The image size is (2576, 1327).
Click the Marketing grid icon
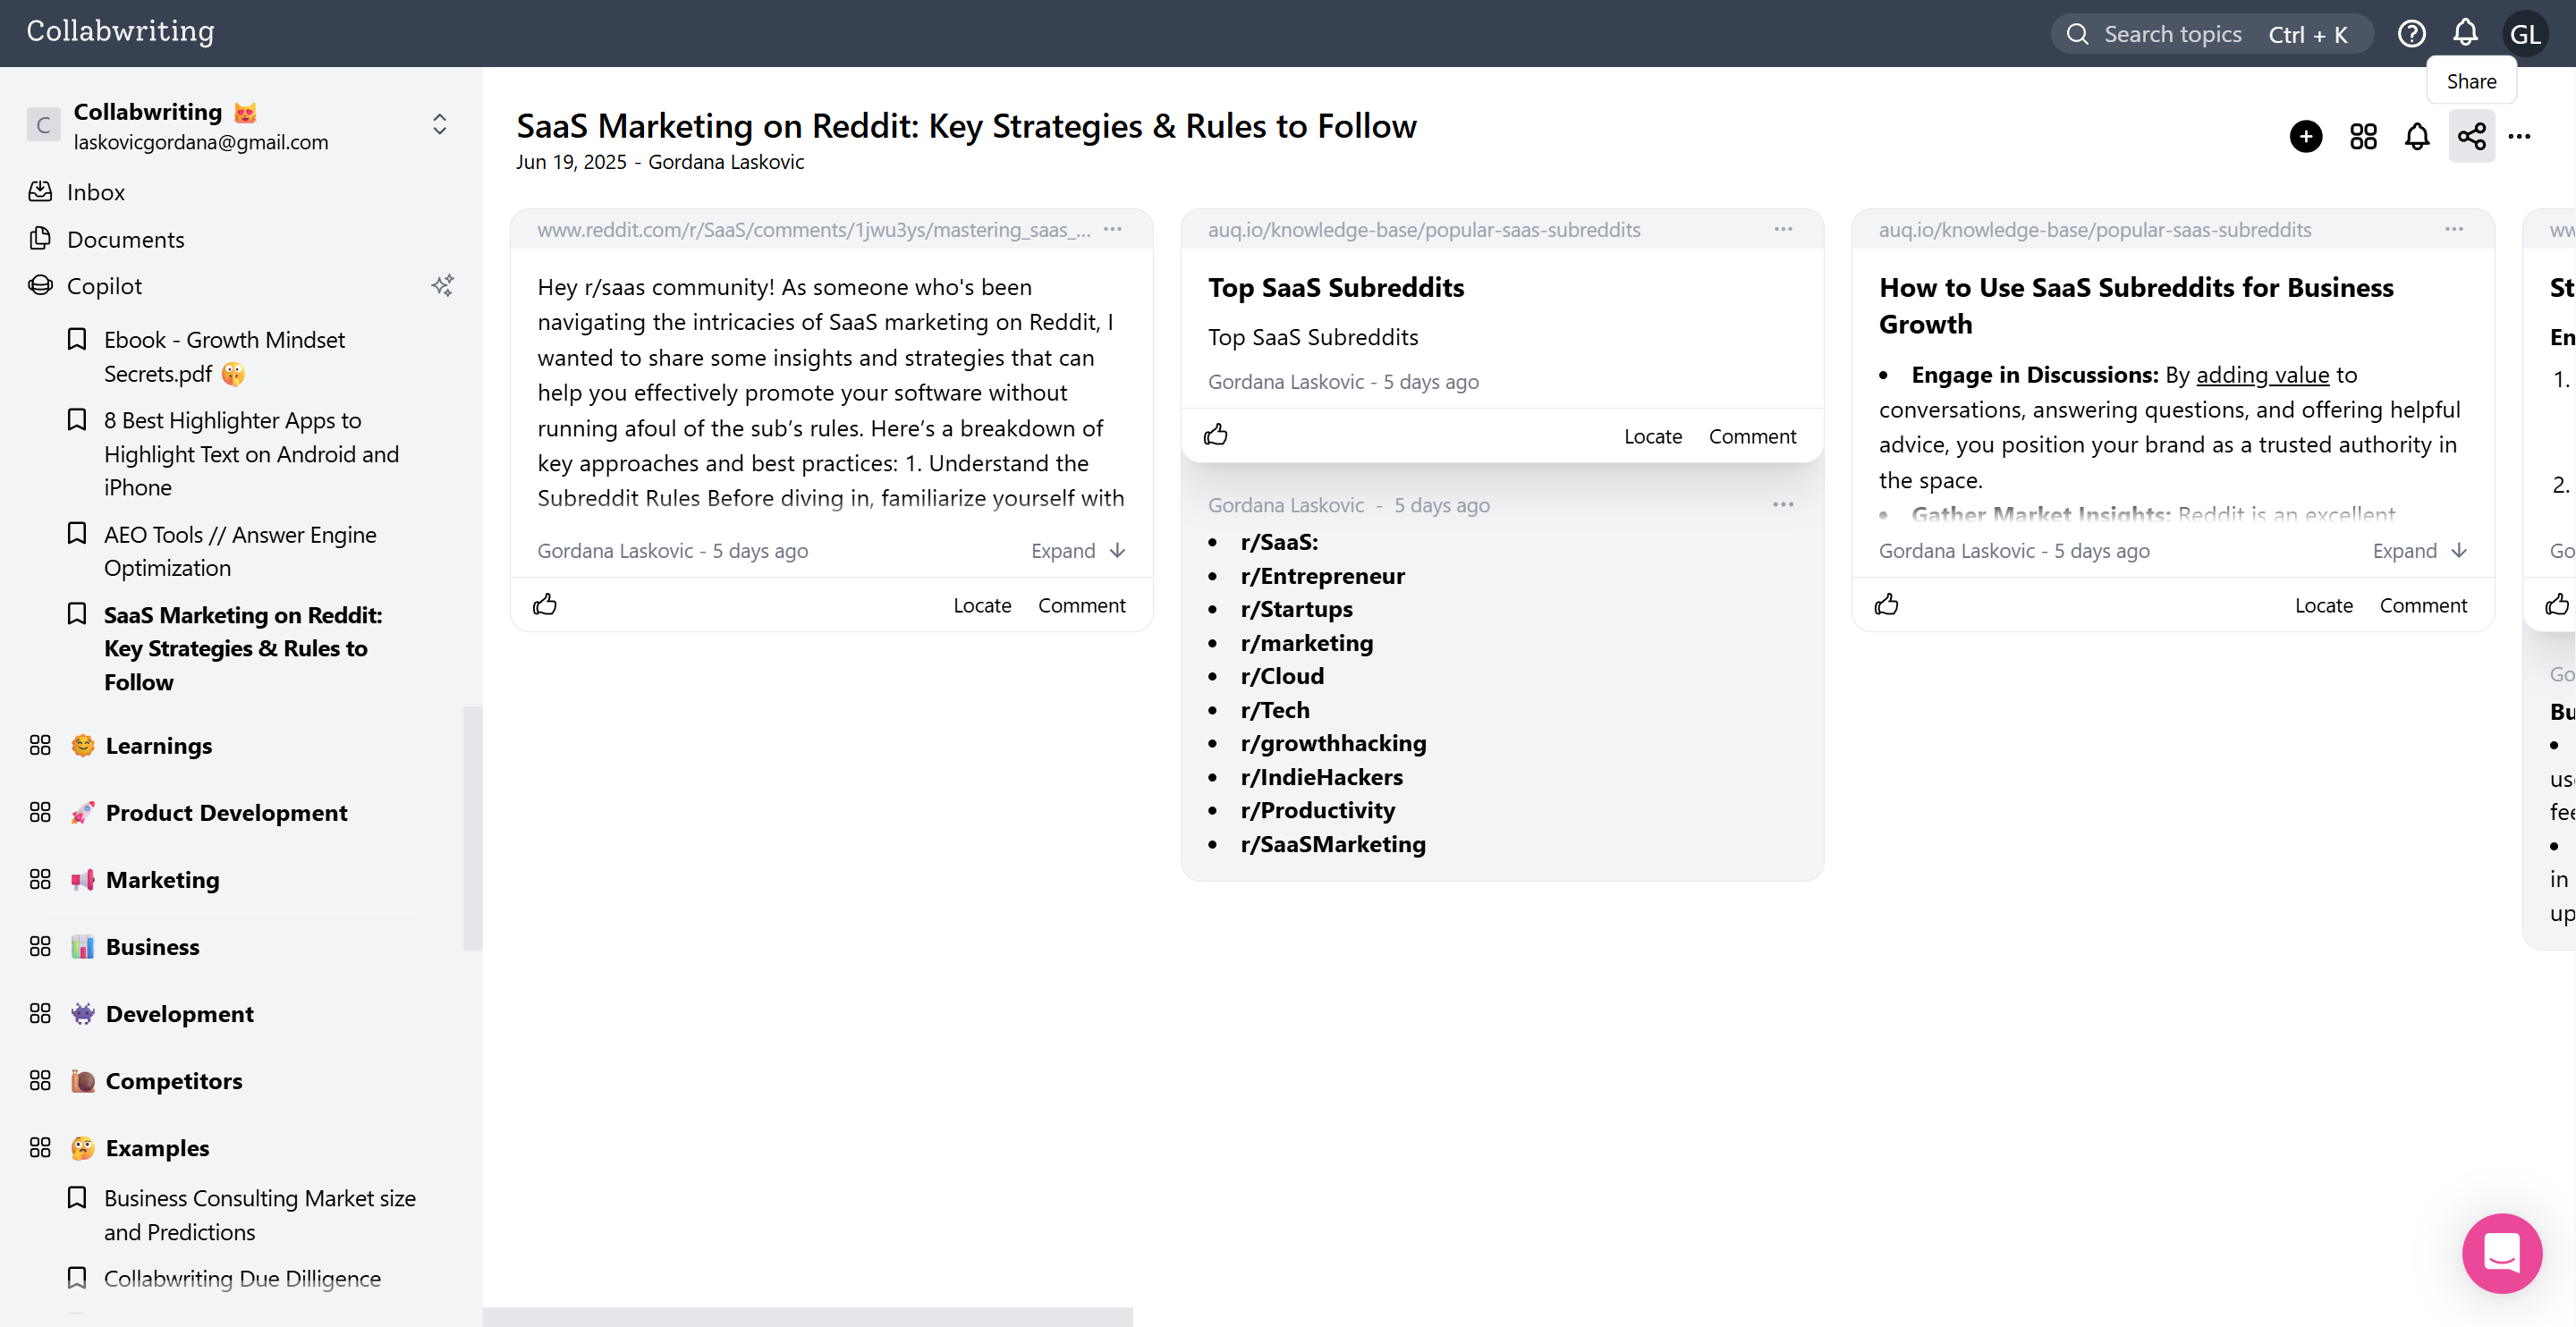pyautogui.click(x=40, y=879)
